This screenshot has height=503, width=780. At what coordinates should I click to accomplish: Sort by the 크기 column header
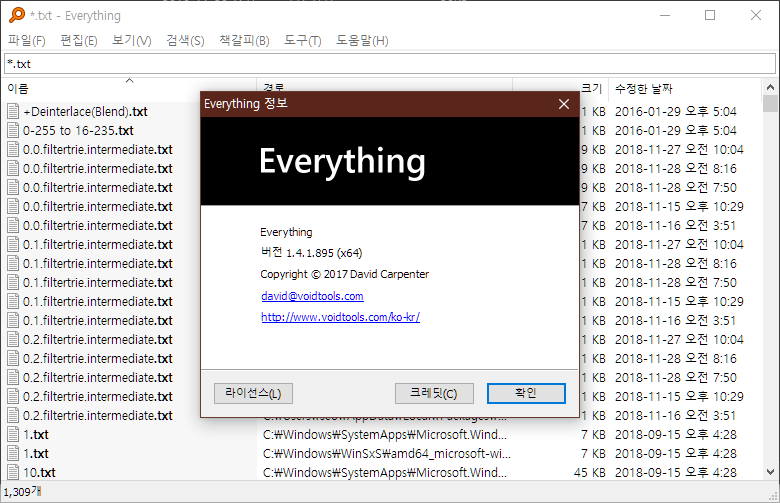591,89
